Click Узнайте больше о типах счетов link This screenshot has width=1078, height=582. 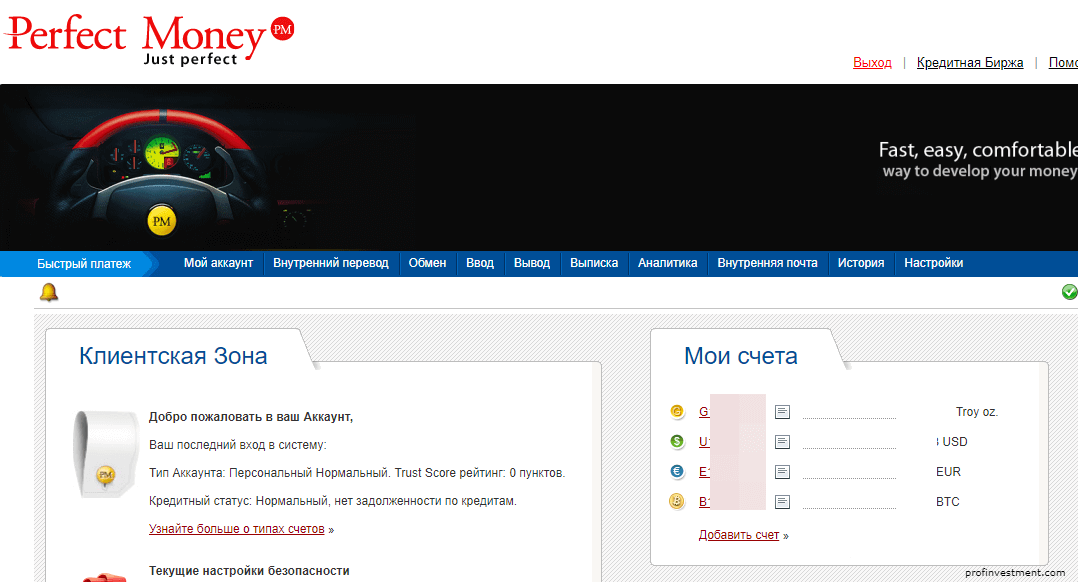pyautogui.click(x=236, y=529)
